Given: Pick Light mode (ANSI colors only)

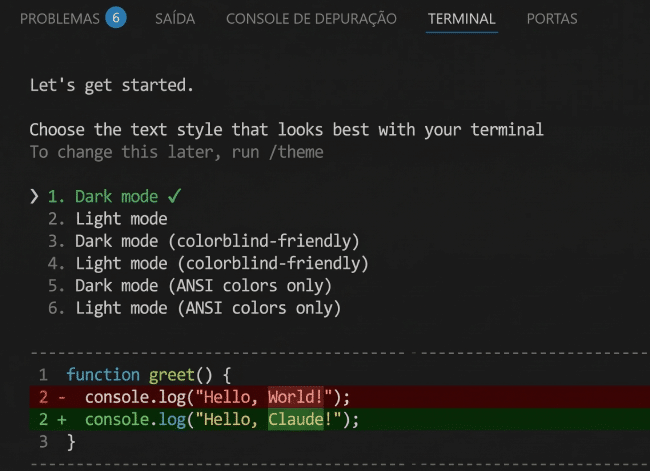Looking at the screenshot, I should point(194,308).
